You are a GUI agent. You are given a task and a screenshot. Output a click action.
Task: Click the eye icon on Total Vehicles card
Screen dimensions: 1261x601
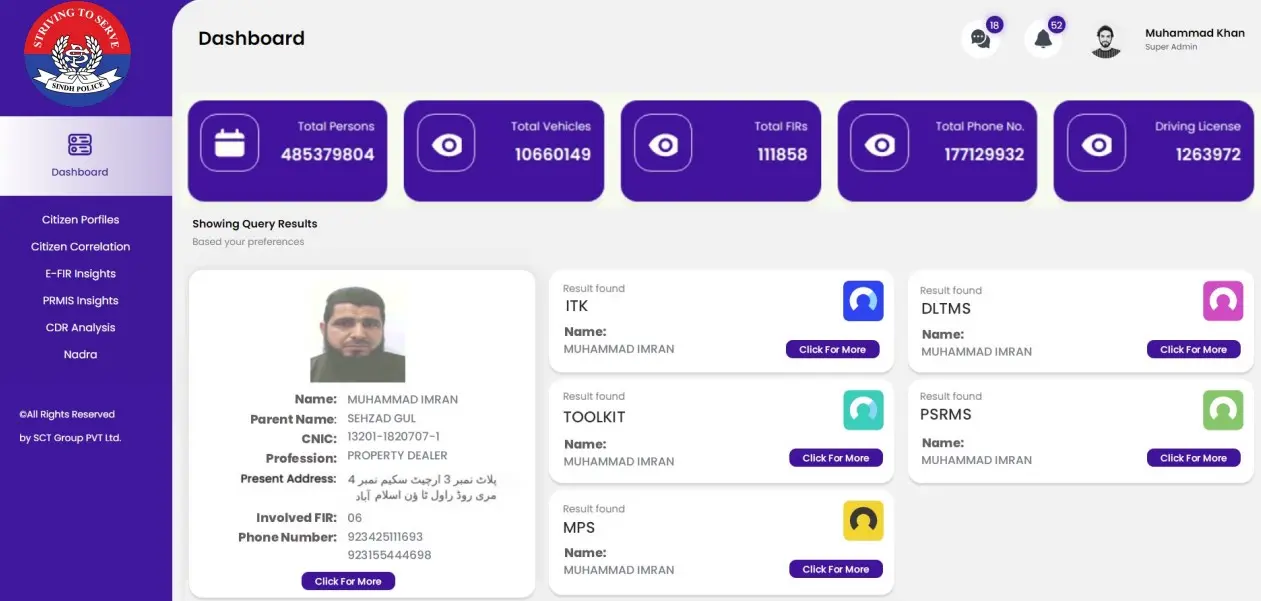point(446,144)
